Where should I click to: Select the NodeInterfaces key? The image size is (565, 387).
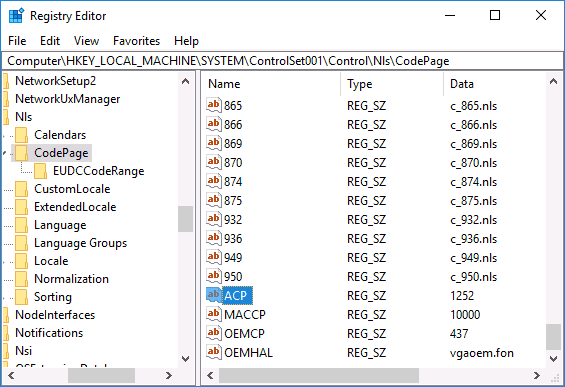point(55,315)
